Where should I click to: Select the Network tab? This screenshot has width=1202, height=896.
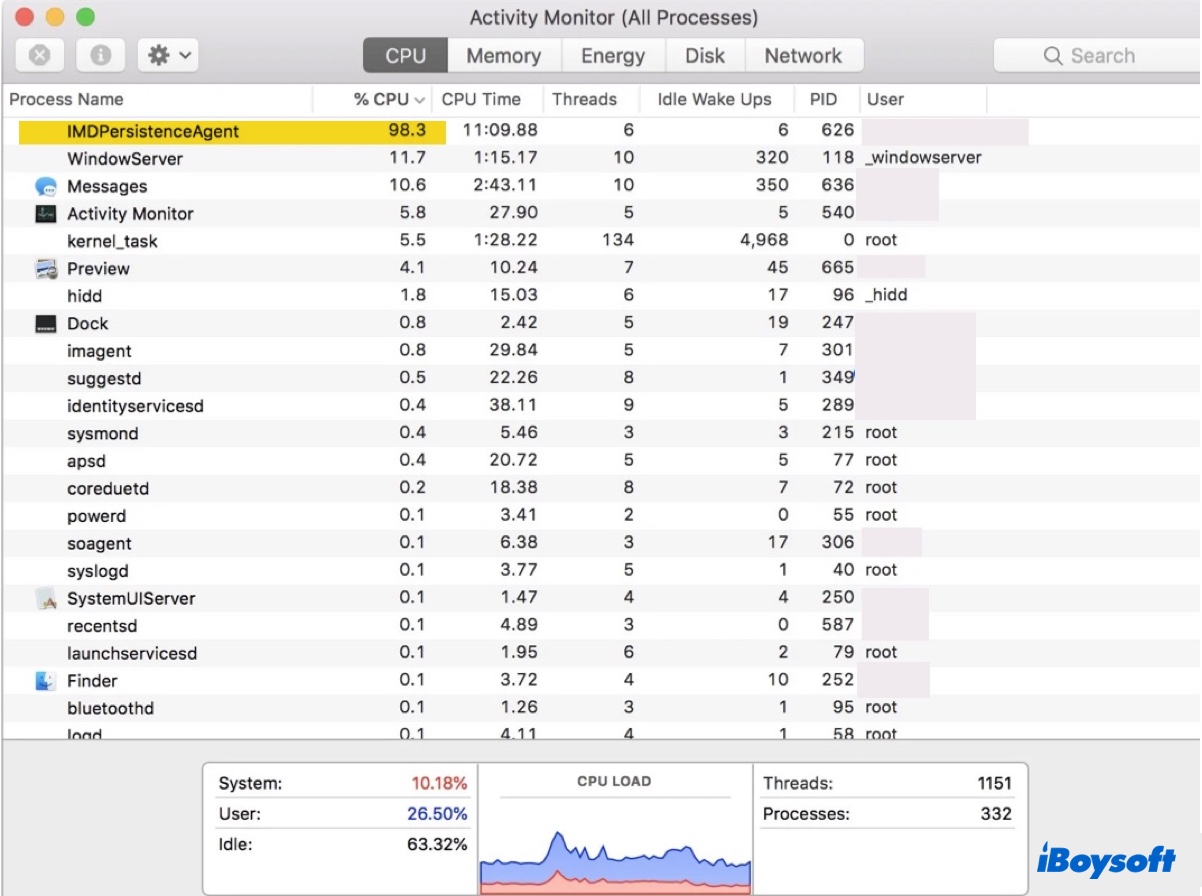pos(802,56)
